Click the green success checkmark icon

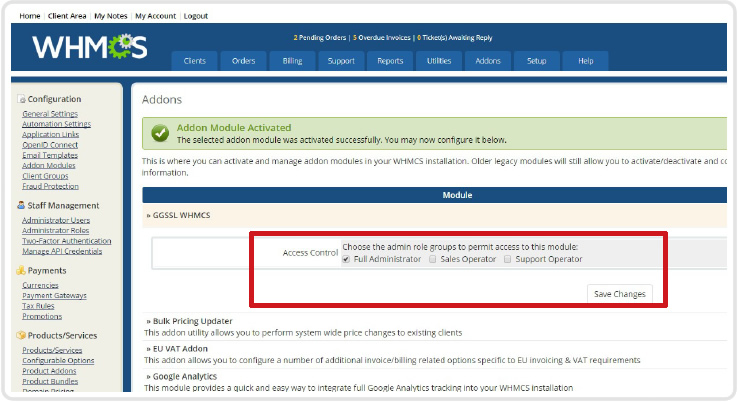[160, 133]
